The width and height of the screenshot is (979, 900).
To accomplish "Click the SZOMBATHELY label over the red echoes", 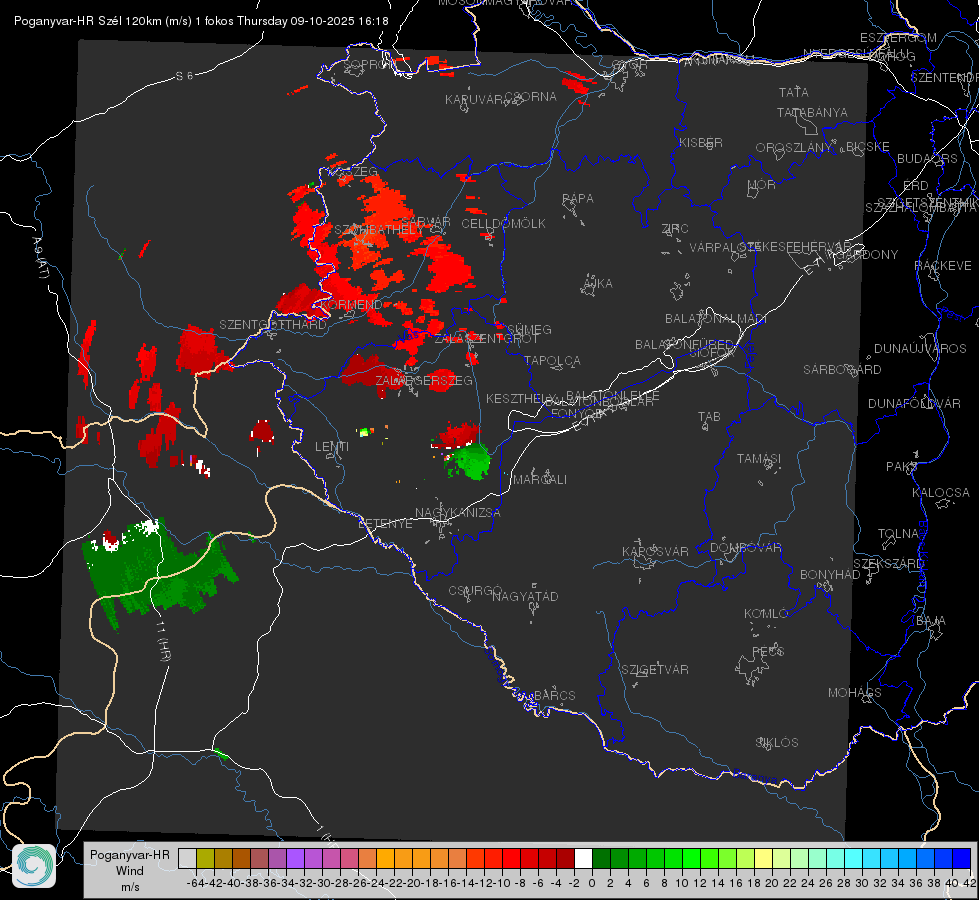I will (x=379, y=230).
